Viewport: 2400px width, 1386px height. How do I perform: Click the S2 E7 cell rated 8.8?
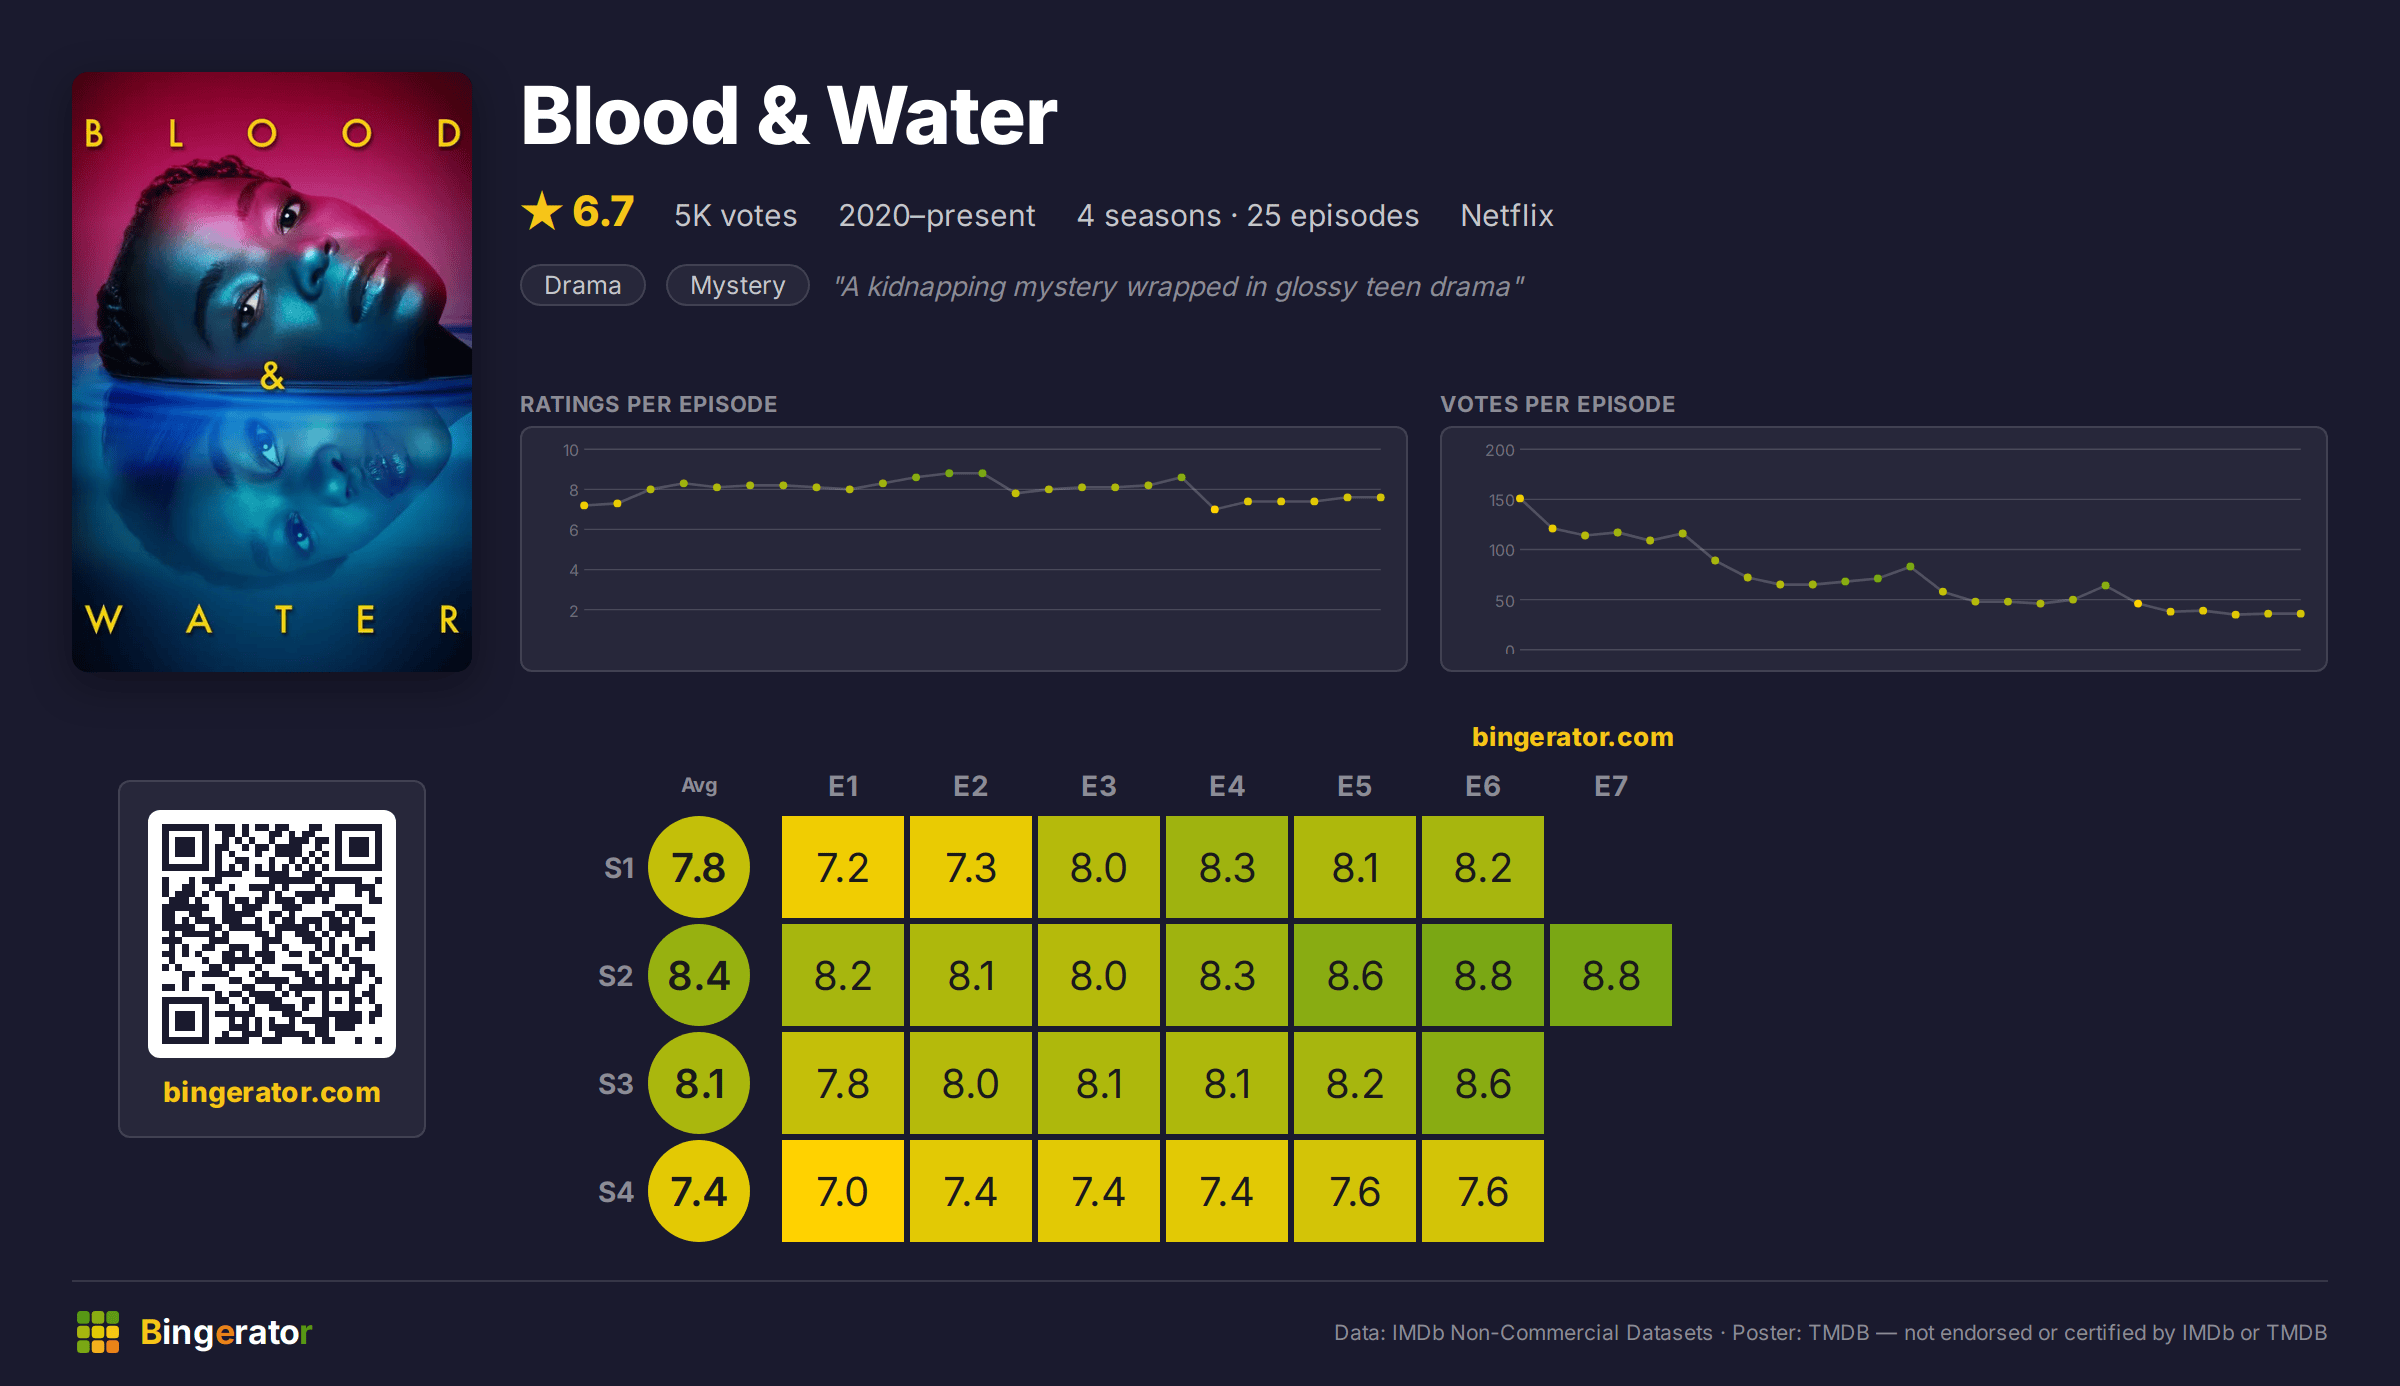pyautogui.click(x=1611, y=975)
